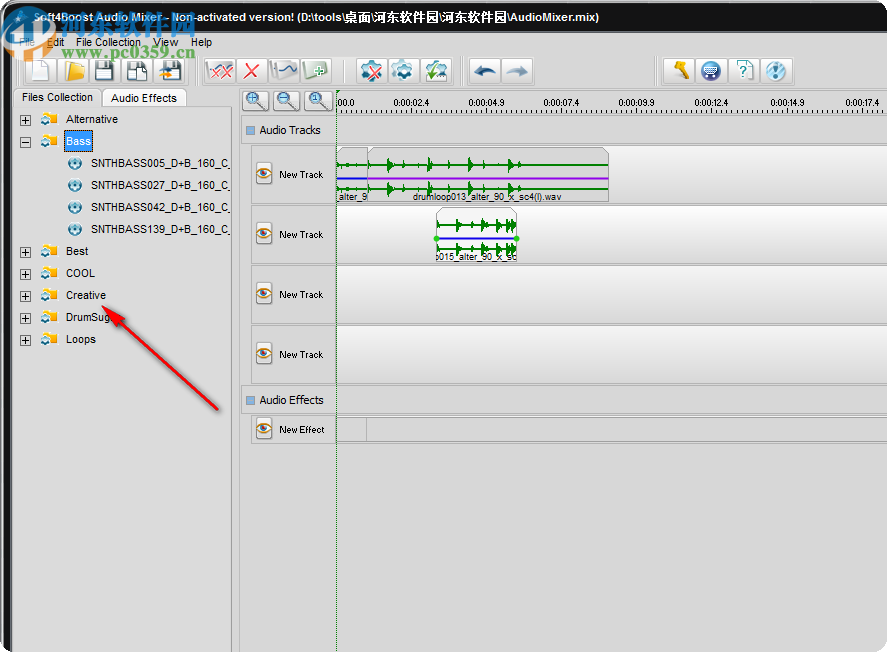Open the Help menu
887x652 pixels.
201,42
